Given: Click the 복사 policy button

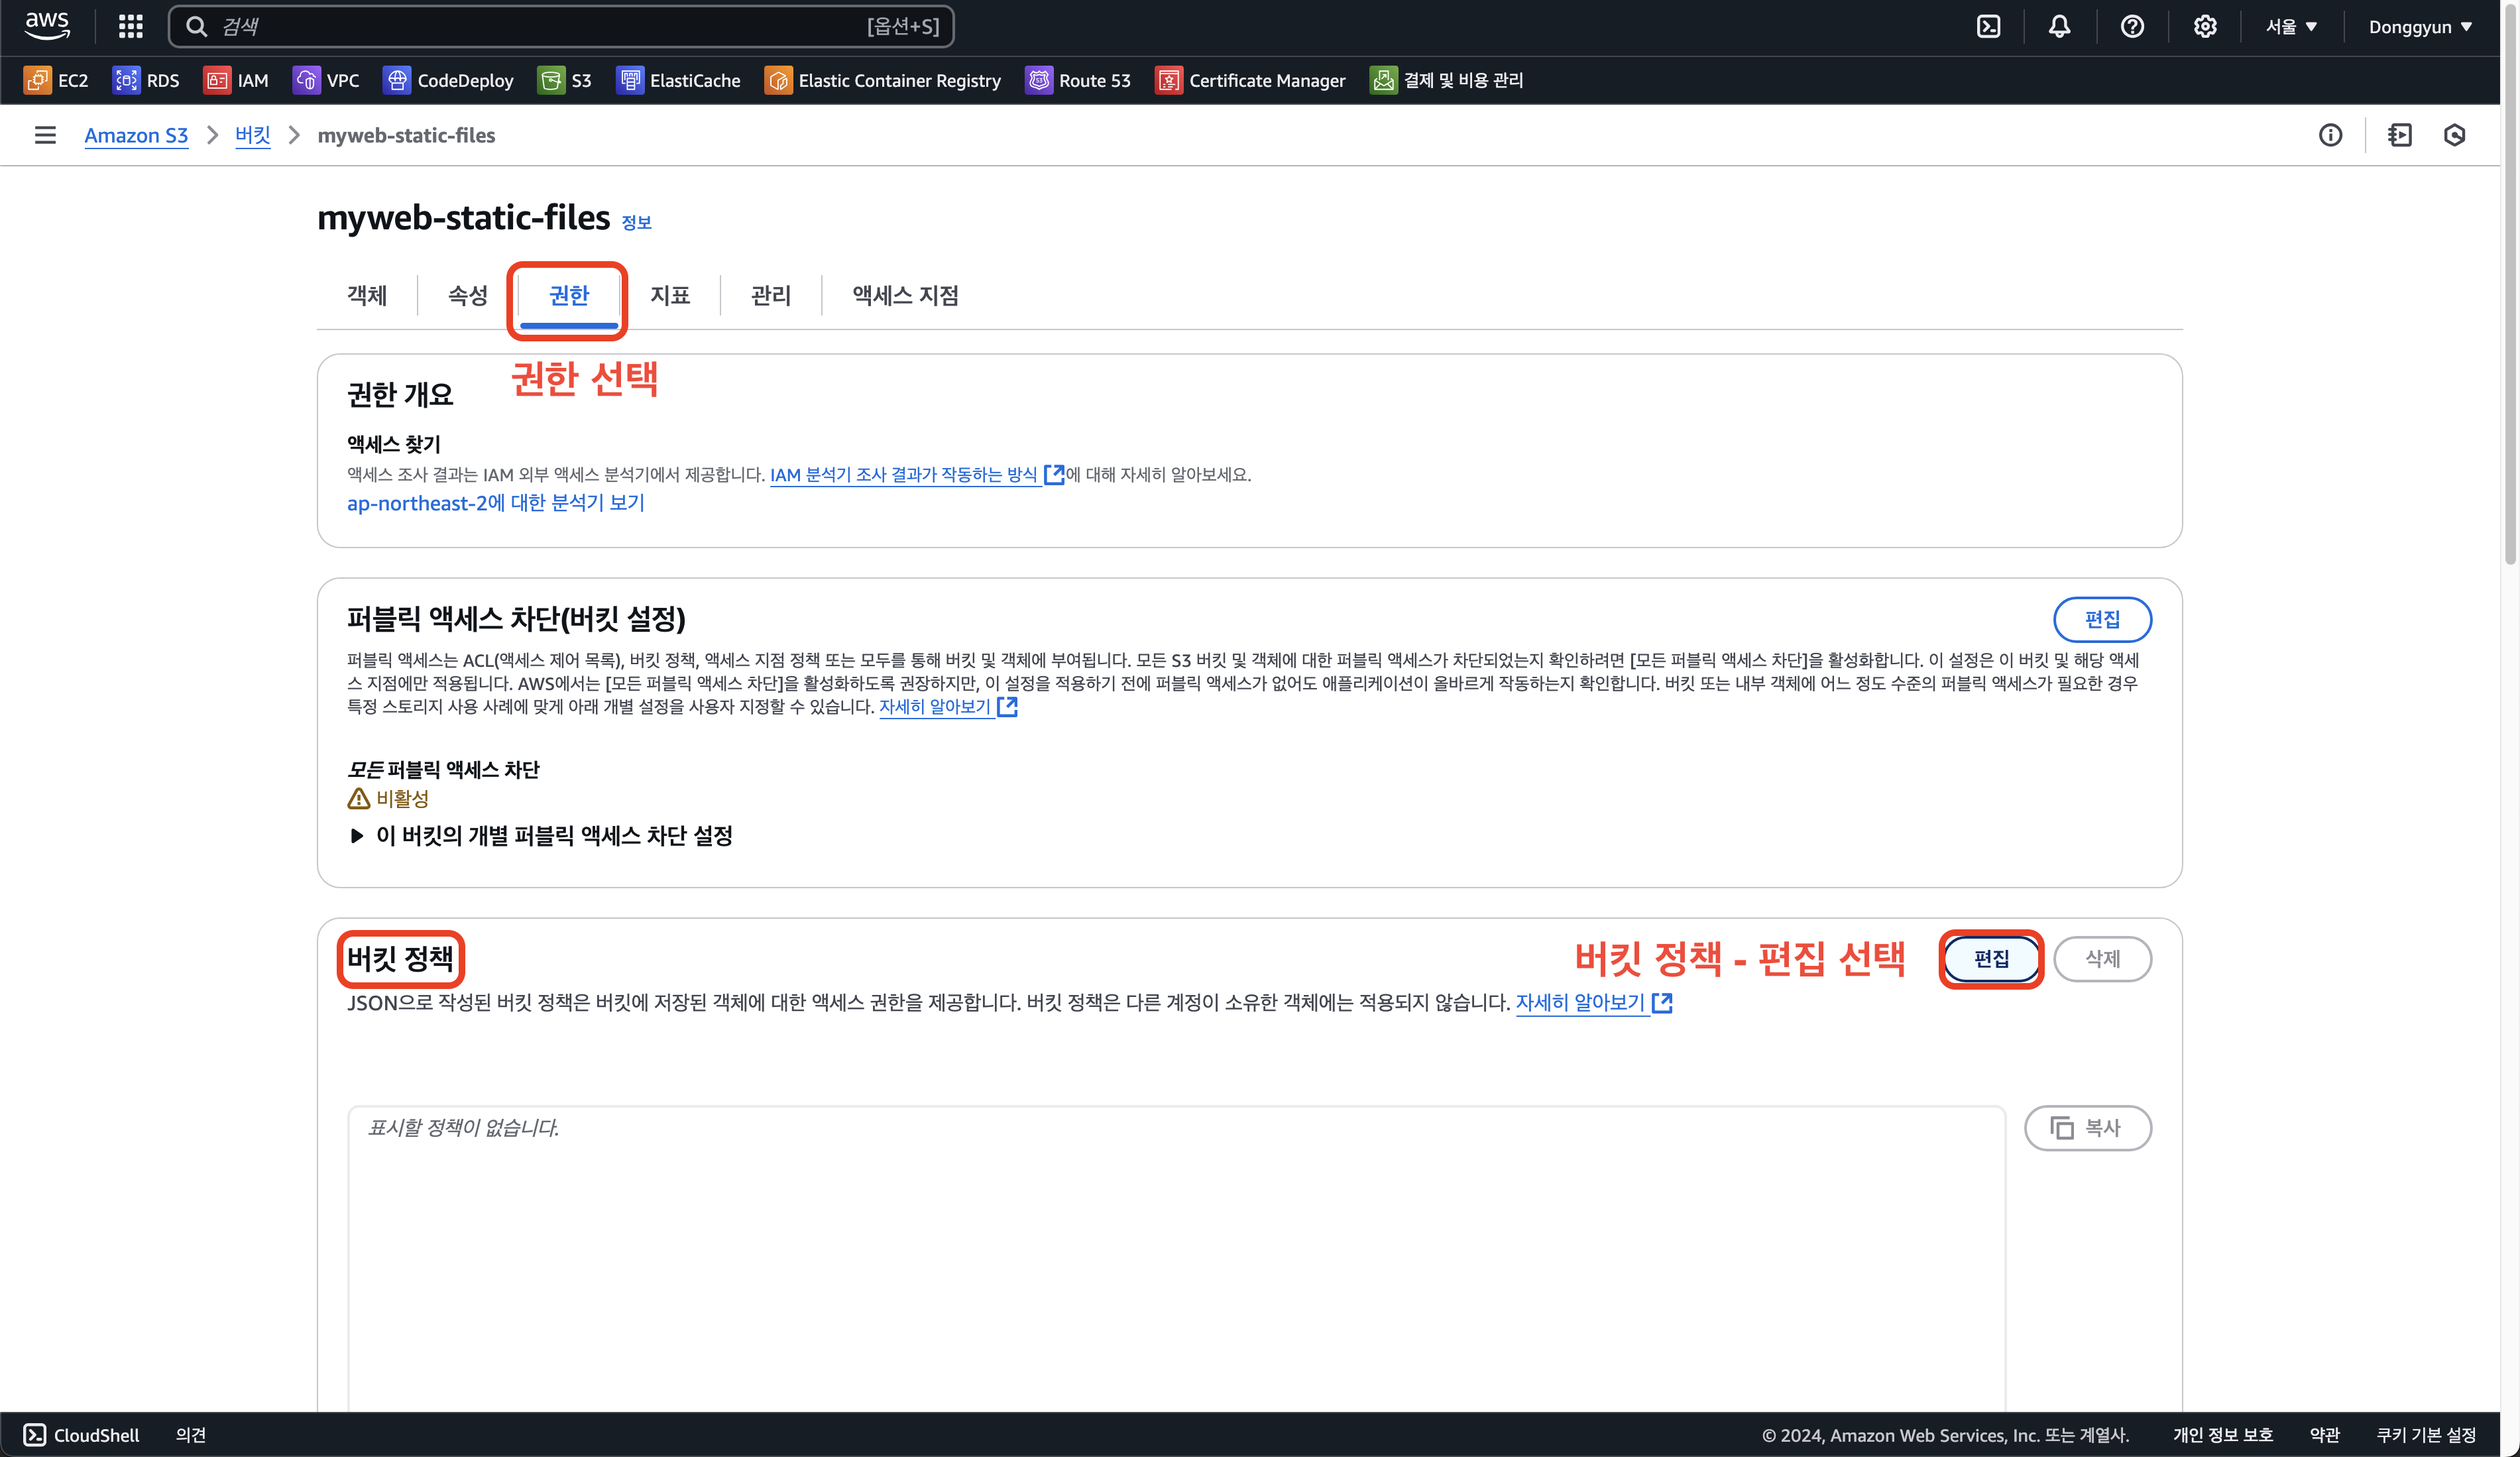Looking at the screenshot, I should (2088, 1128).
